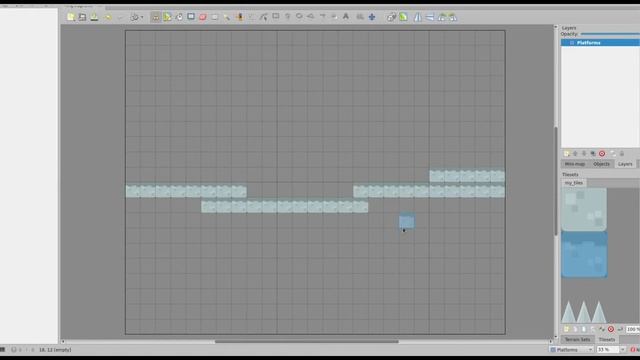
Task: Click the New map icon
Action: tap(71, 17)
